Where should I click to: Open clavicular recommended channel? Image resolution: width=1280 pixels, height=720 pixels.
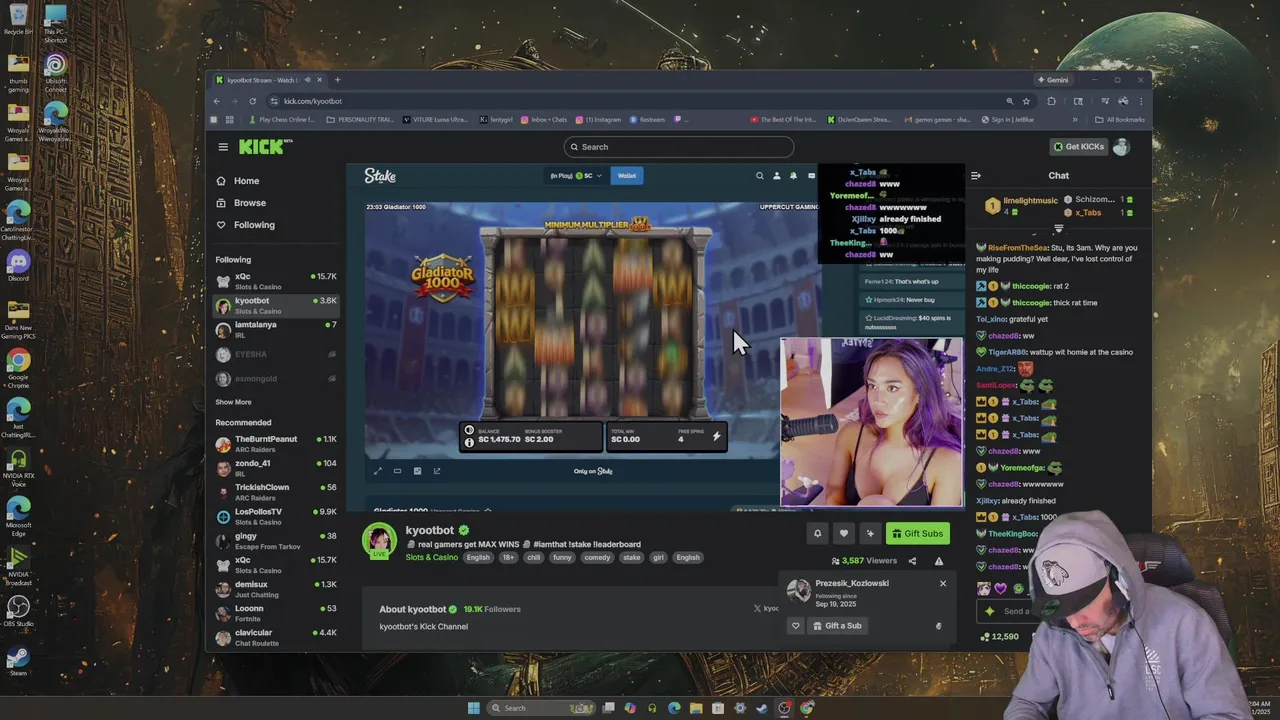pyautogui.click(x=276, y=637)
